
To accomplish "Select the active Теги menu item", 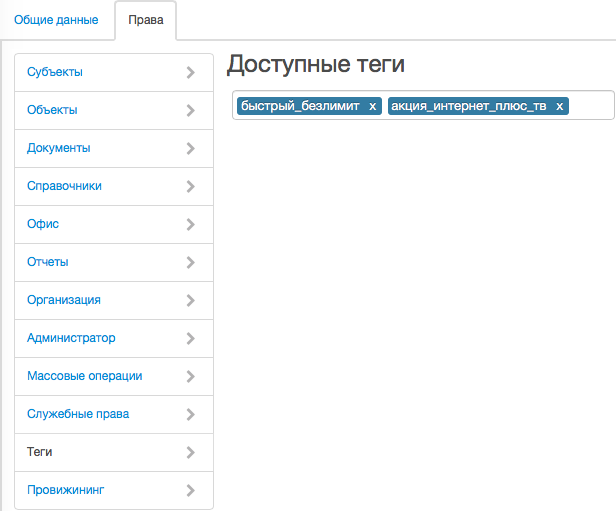I will [114, 452].
